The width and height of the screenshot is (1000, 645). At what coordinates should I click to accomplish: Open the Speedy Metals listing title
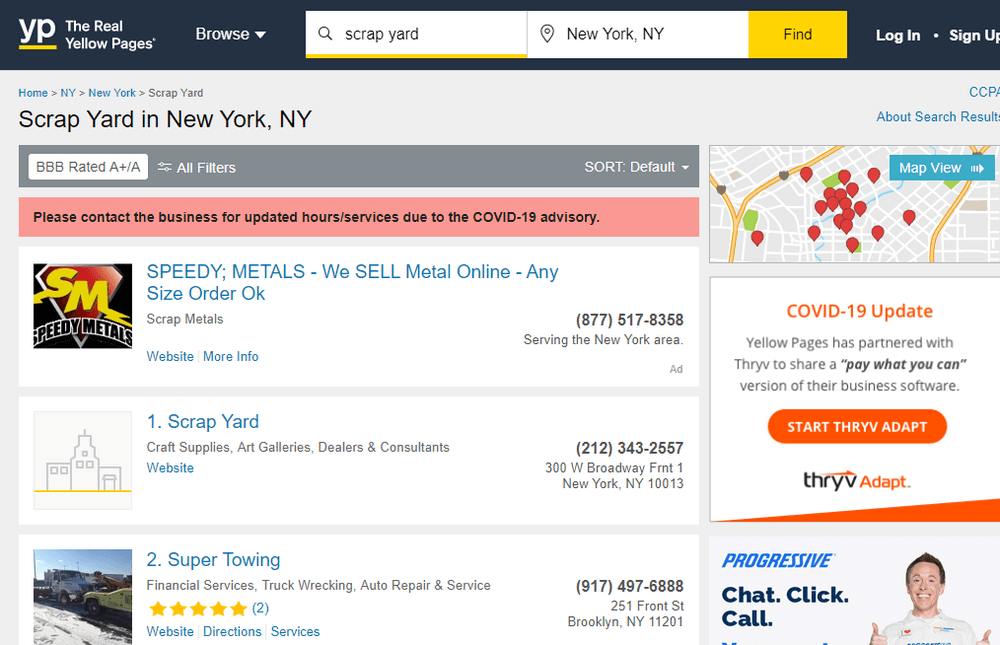pyautogui.click(x=352, y=283)
